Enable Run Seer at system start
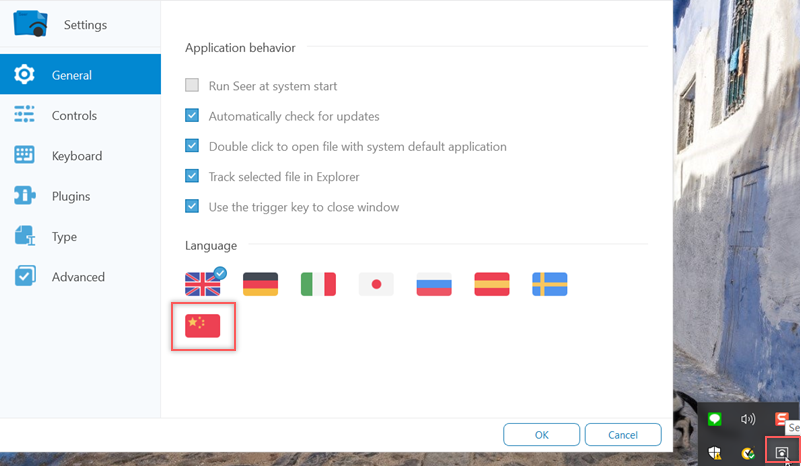Viewport: 801px width, 466px height. [x=192, y=85]
